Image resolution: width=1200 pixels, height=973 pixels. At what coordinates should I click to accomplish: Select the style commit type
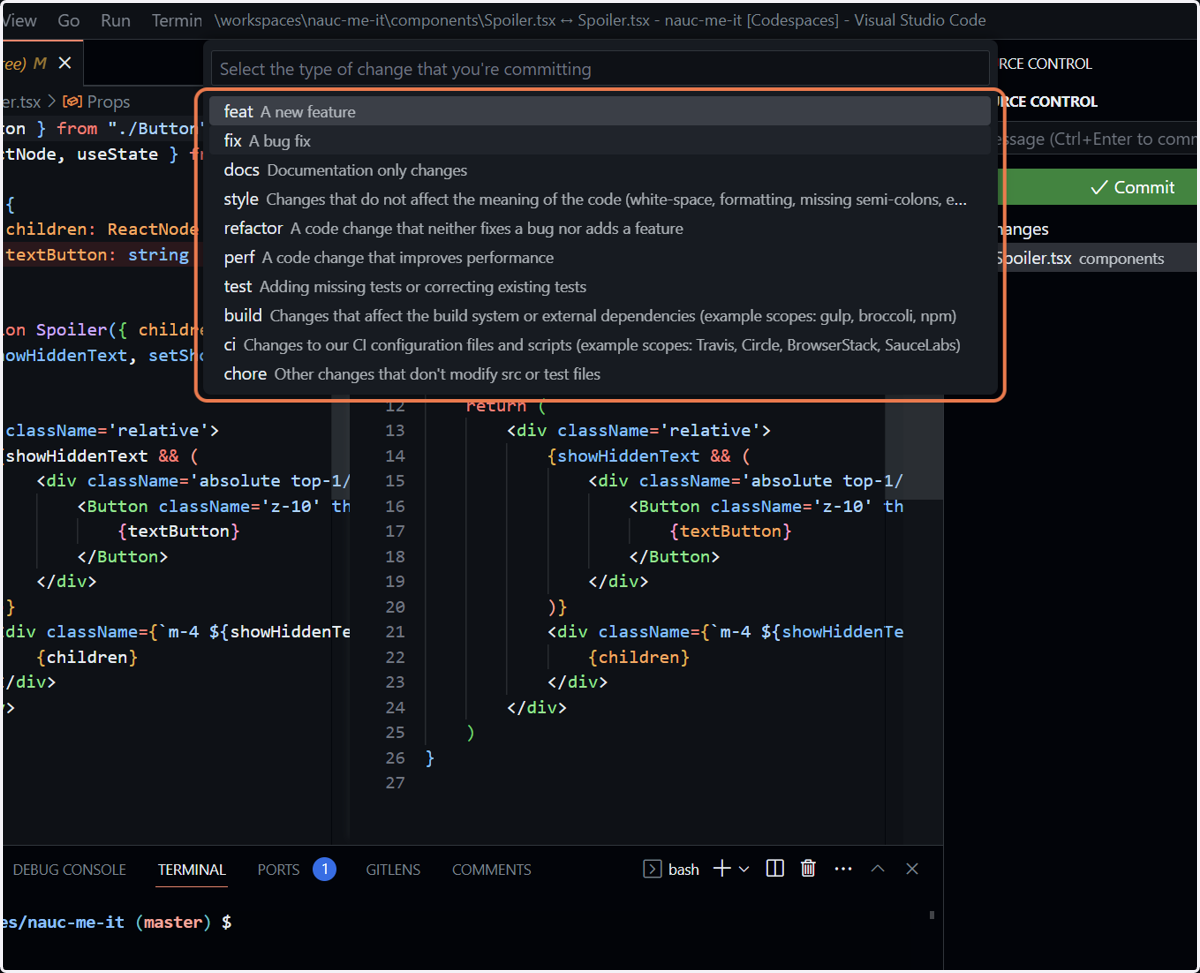[x=599, y=199]
